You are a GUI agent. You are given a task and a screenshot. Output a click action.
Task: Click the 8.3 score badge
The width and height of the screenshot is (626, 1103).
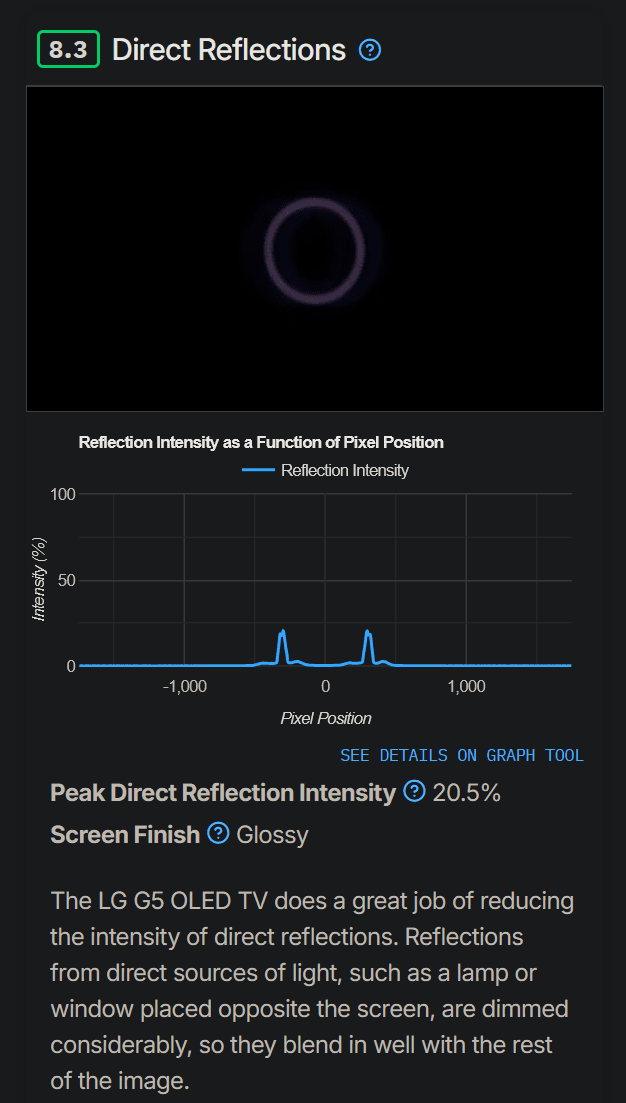pos(68,49)
